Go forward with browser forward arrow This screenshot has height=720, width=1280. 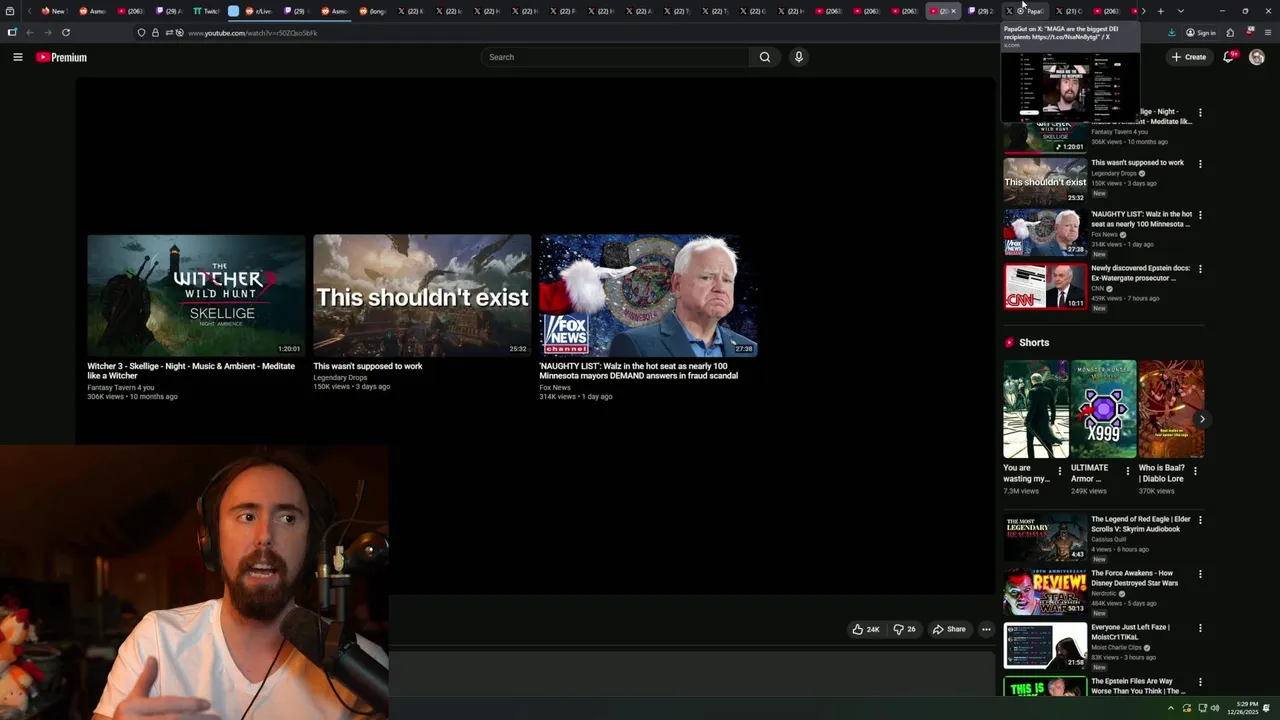[47, 32]
